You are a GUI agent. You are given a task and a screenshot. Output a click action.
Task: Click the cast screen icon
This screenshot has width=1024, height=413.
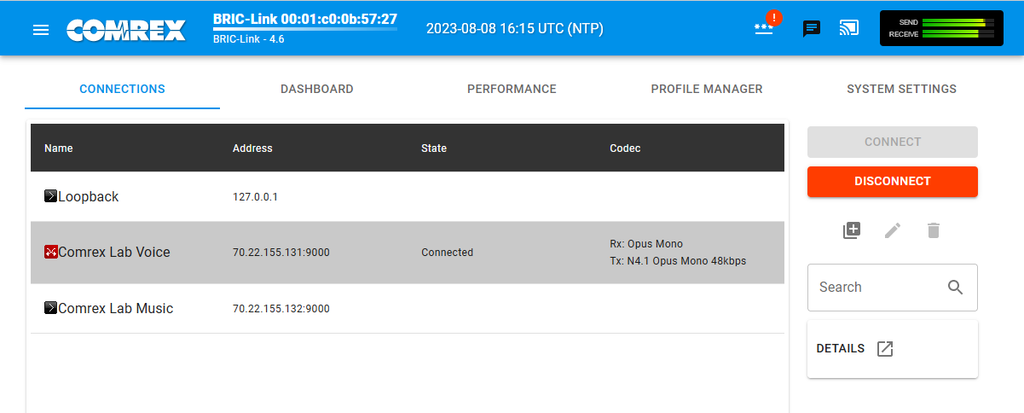[849, 28]
